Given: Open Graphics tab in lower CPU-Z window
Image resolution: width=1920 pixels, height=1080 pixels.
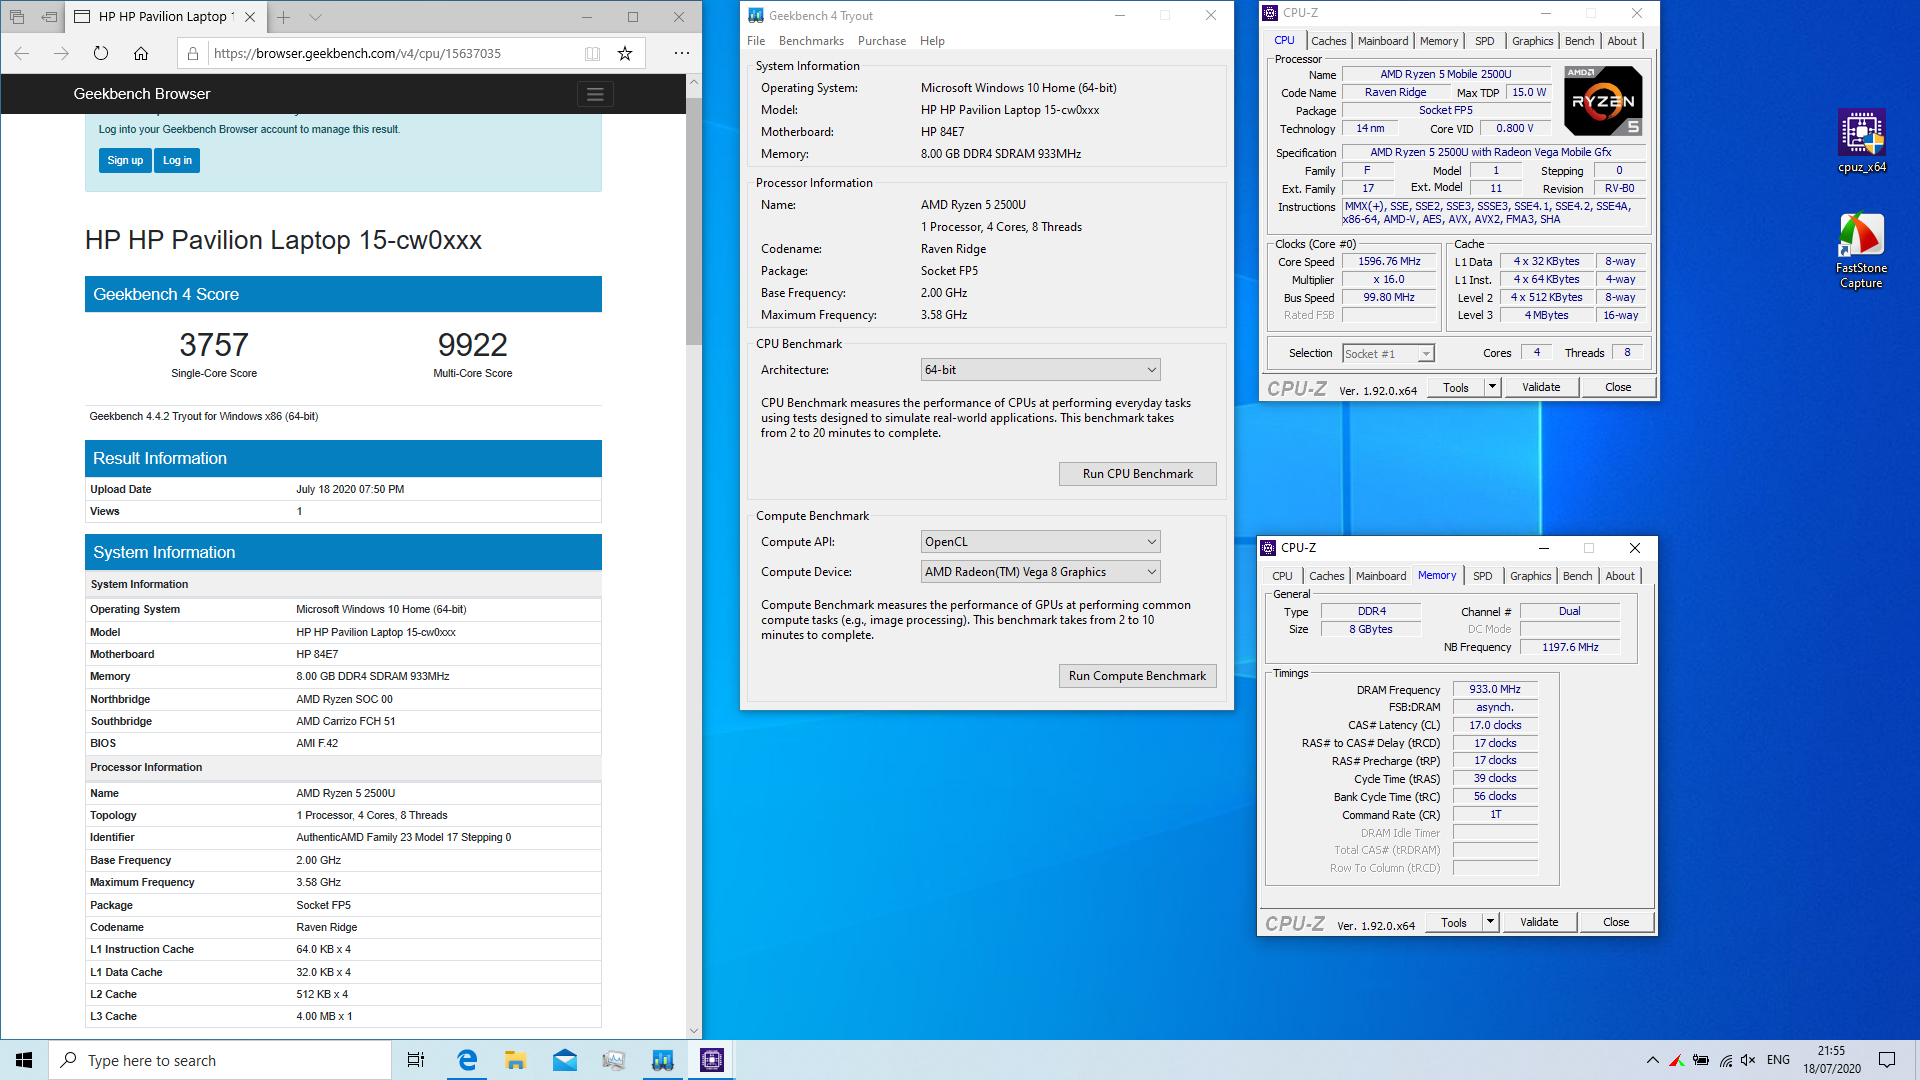Looking at the screenshot, I should pos(1530,576).
